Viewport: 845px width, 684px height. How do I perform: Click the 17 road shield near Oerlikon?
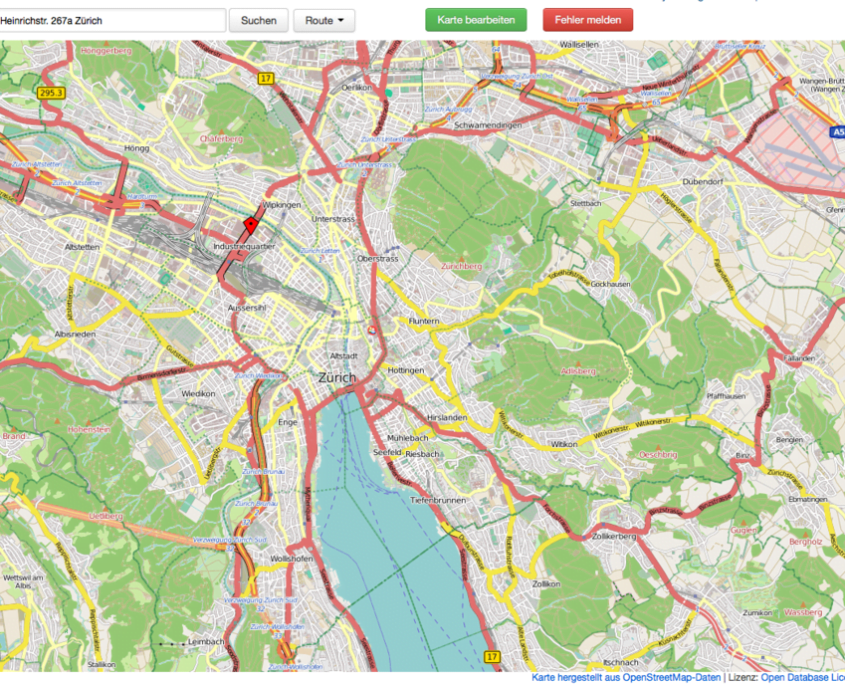coord(264,77)
